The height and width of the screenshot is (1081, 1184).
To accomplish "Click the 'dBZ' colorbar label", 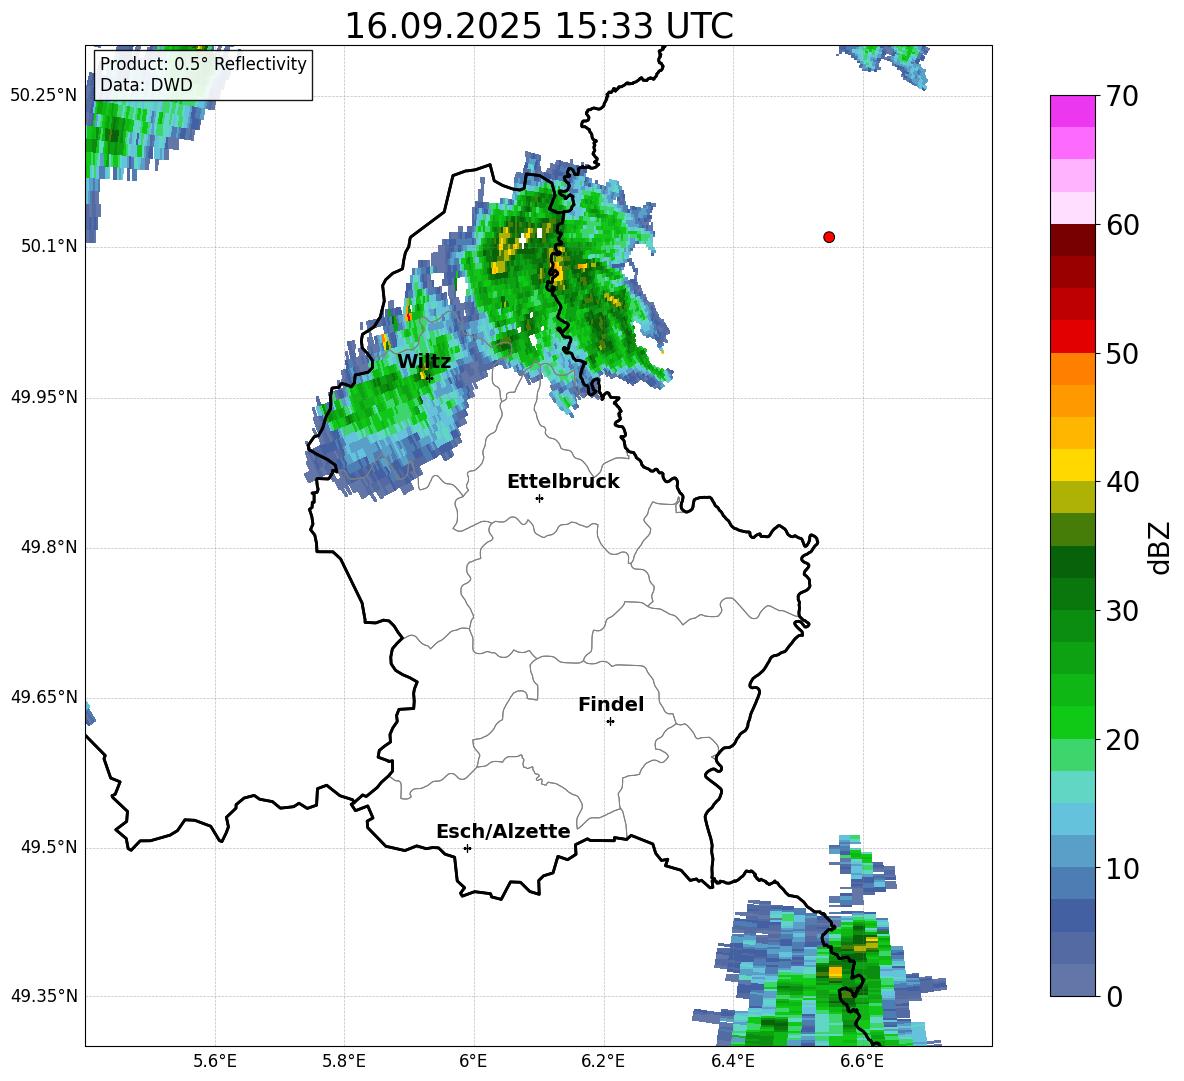I will (x=1158, y=547).
